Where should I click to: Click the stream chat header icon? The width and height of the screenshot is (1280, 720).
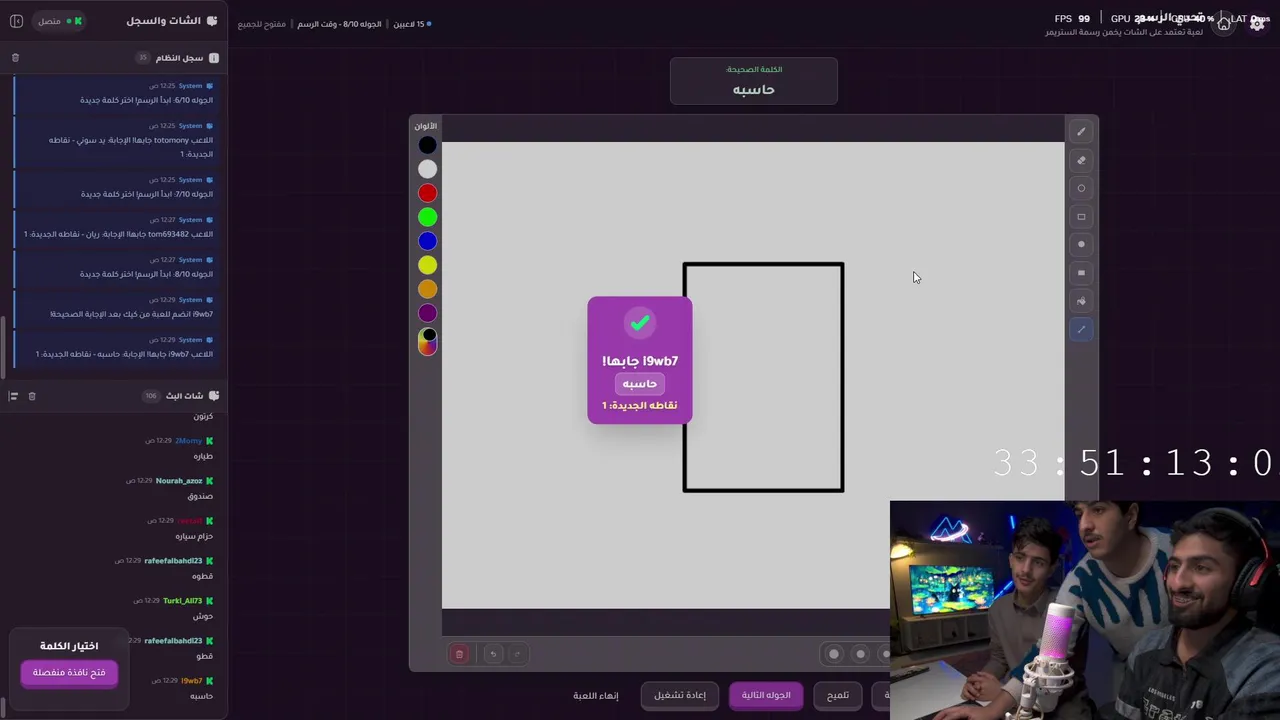click(214, 396)
